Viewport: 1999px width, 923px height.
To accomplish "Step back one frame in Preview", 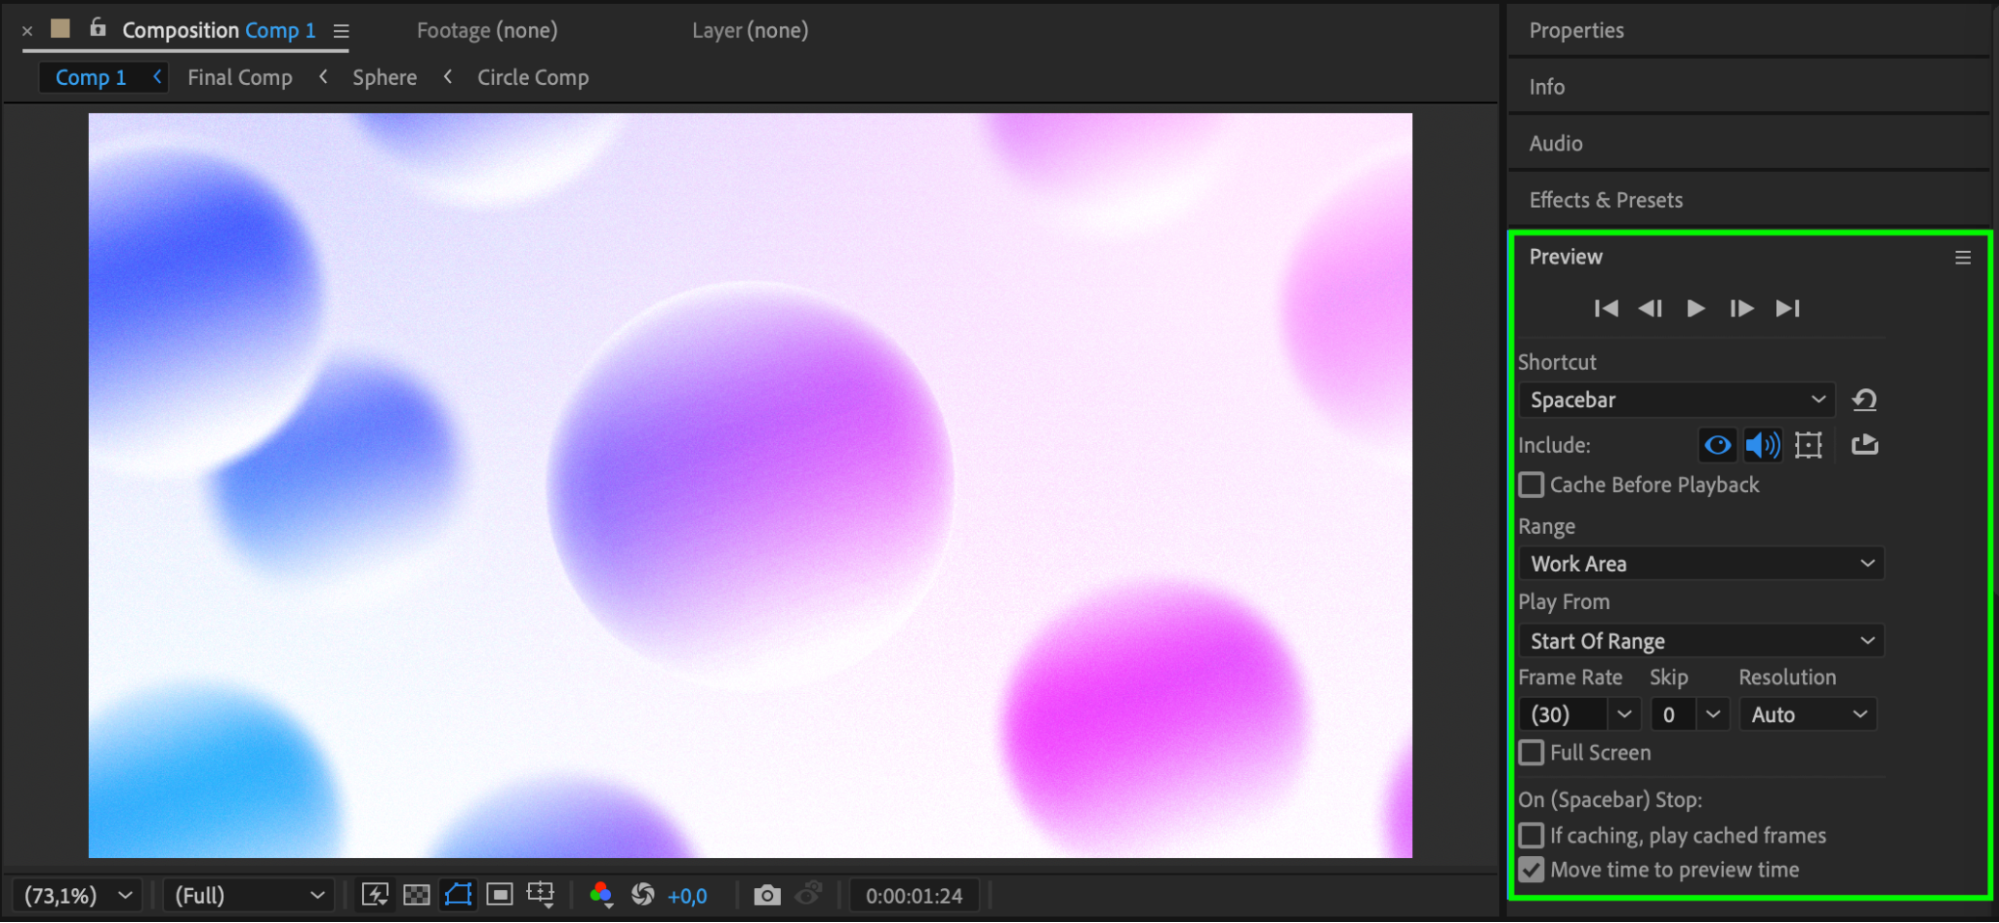I will tap(1651, 308).
